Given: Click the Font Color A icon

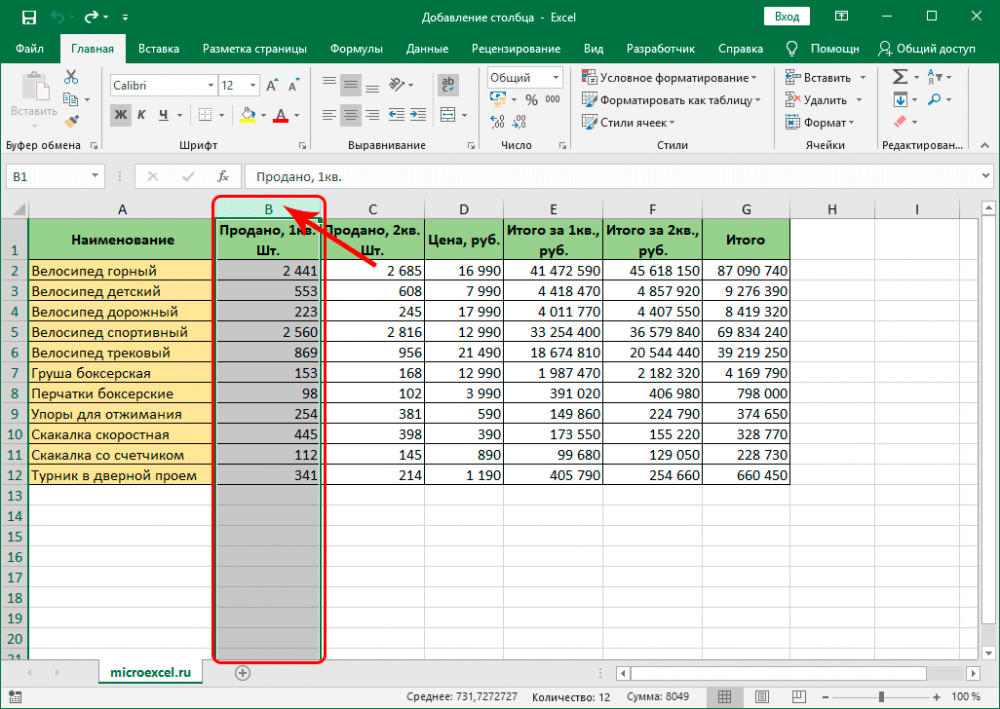Looking at the screenshot, I should 281,115.
